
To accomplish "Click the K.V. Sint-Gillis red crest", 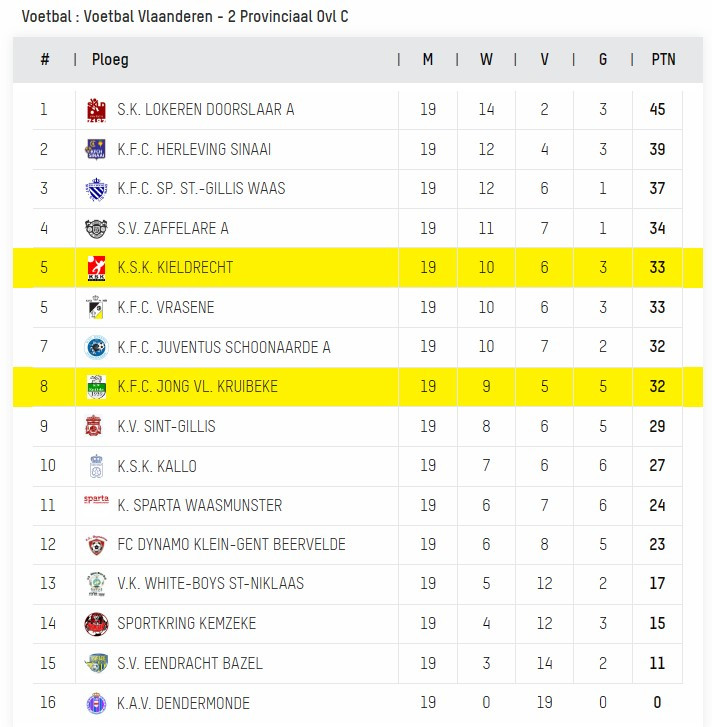I will [x=95, y=426].
